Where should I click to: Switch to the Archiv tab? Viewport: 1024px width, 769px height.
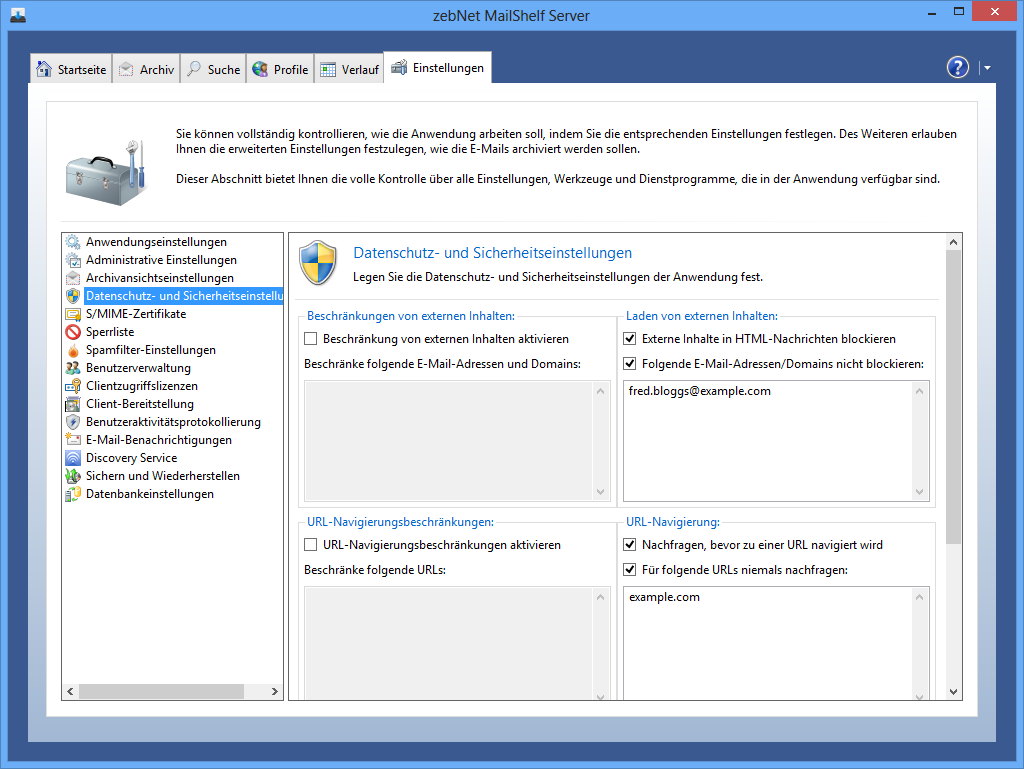[x=146, y=69]
